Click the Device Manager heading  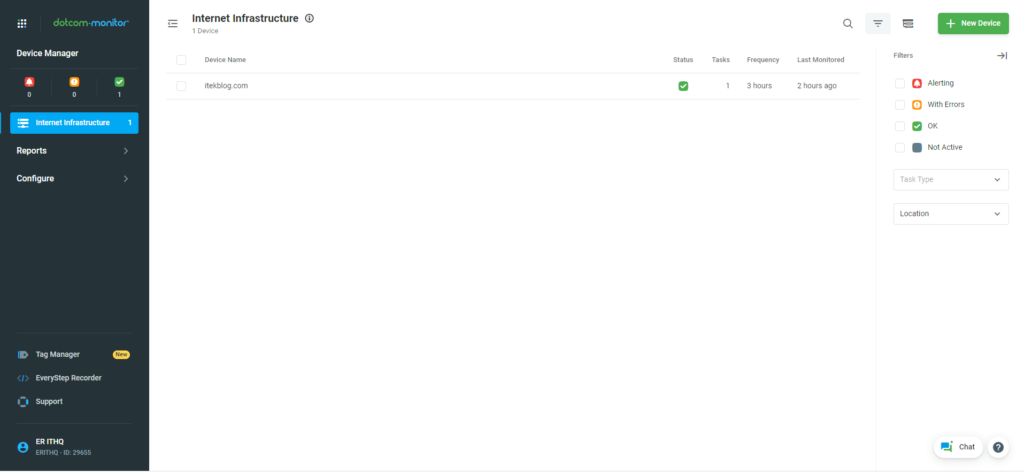click(47, 54)
